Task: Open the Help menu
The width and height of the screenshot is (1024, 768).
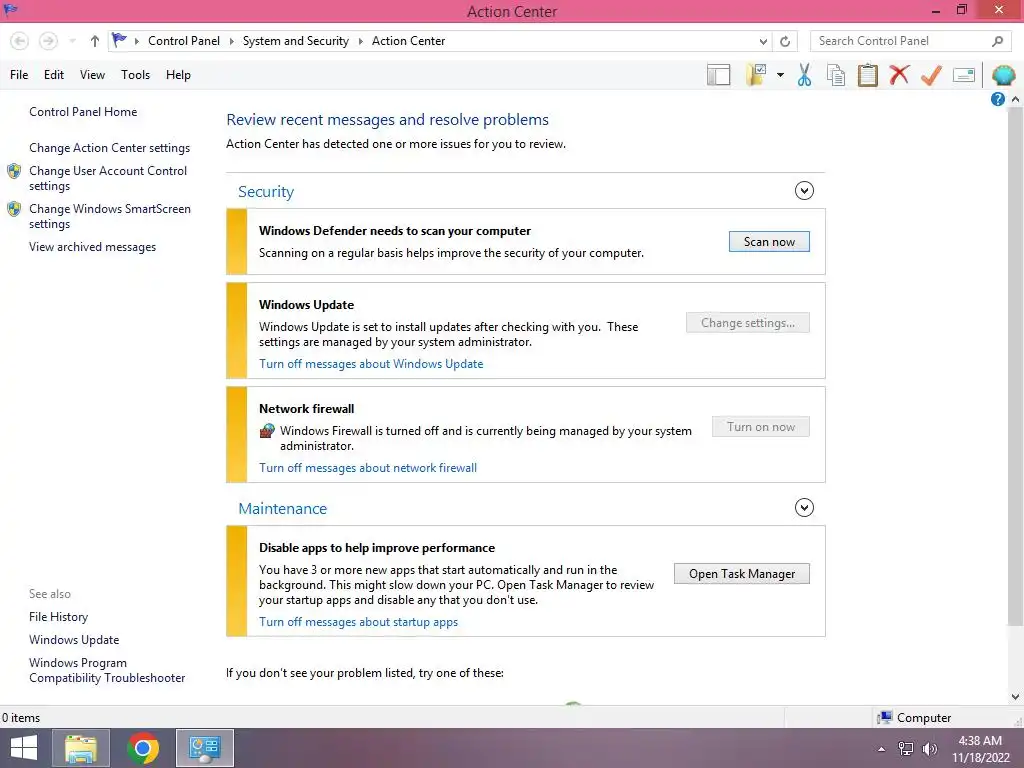Action: coord(178,75)
